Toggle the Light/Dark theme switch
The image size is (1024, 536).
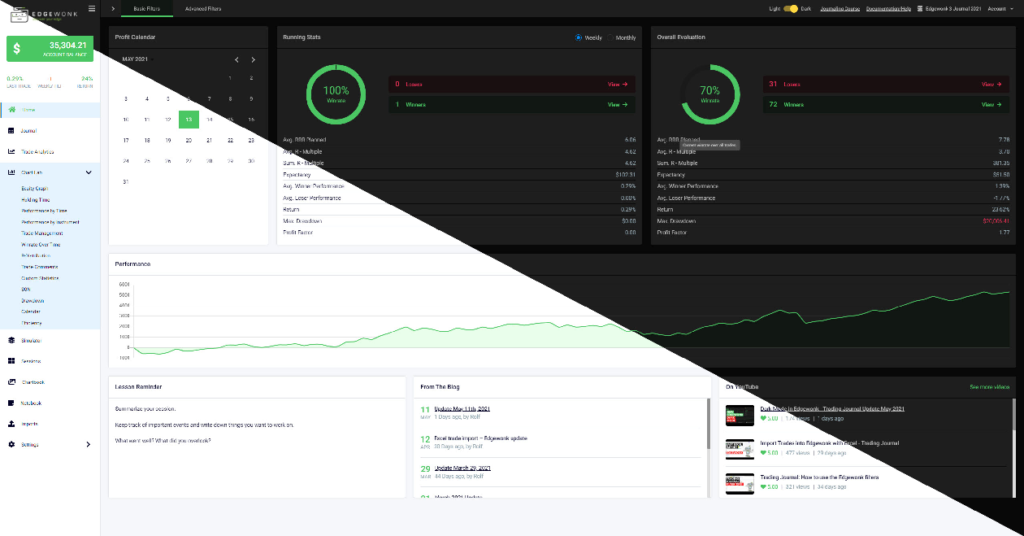[793, 8]
